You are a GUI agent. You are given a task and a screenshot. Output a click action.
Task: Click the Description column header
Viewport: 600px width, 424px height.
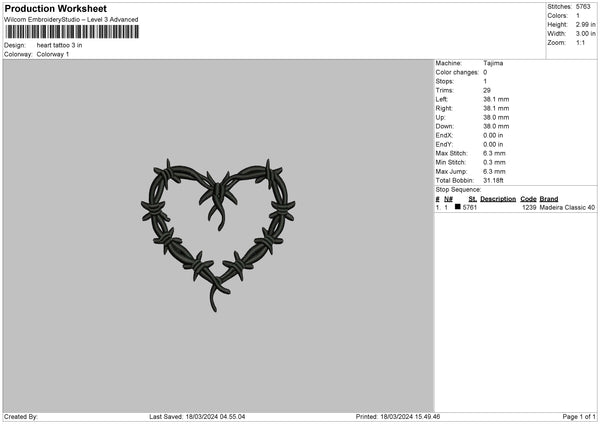point(497,198)
